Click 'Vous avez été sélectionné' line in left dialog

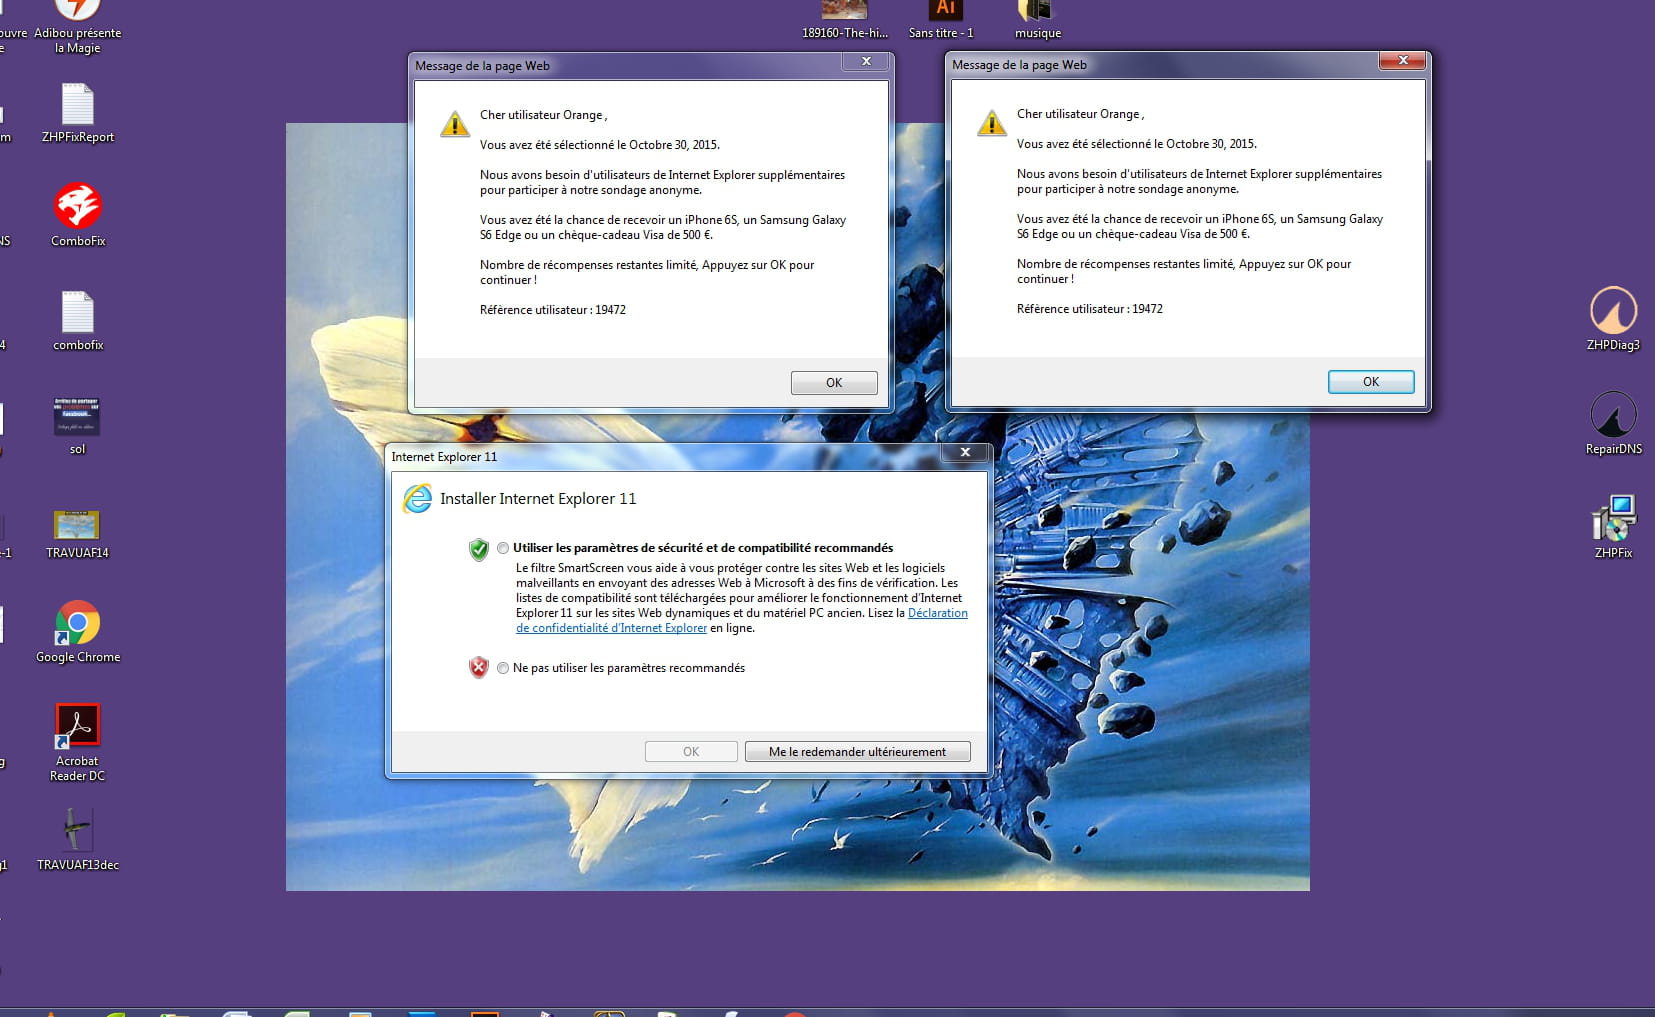pyautogui.click(x=600, y=145)
